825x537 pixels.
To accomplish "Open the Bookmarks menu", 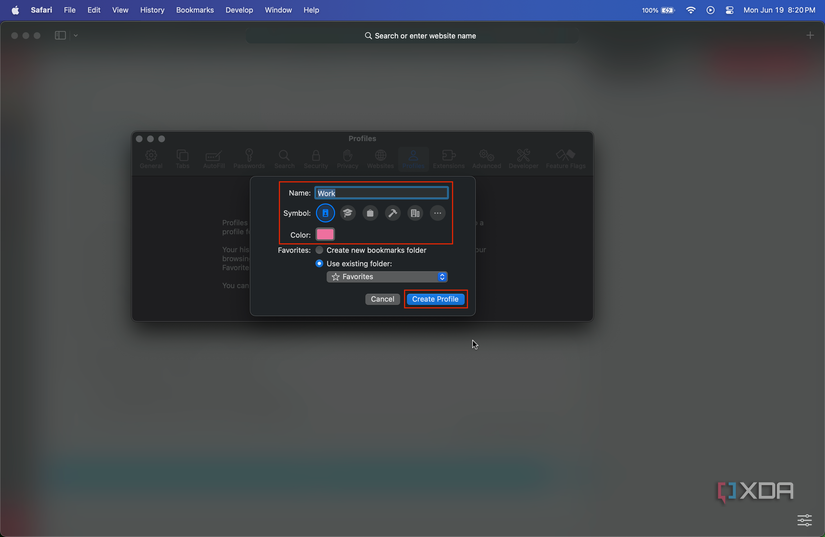I will [195, 10].
